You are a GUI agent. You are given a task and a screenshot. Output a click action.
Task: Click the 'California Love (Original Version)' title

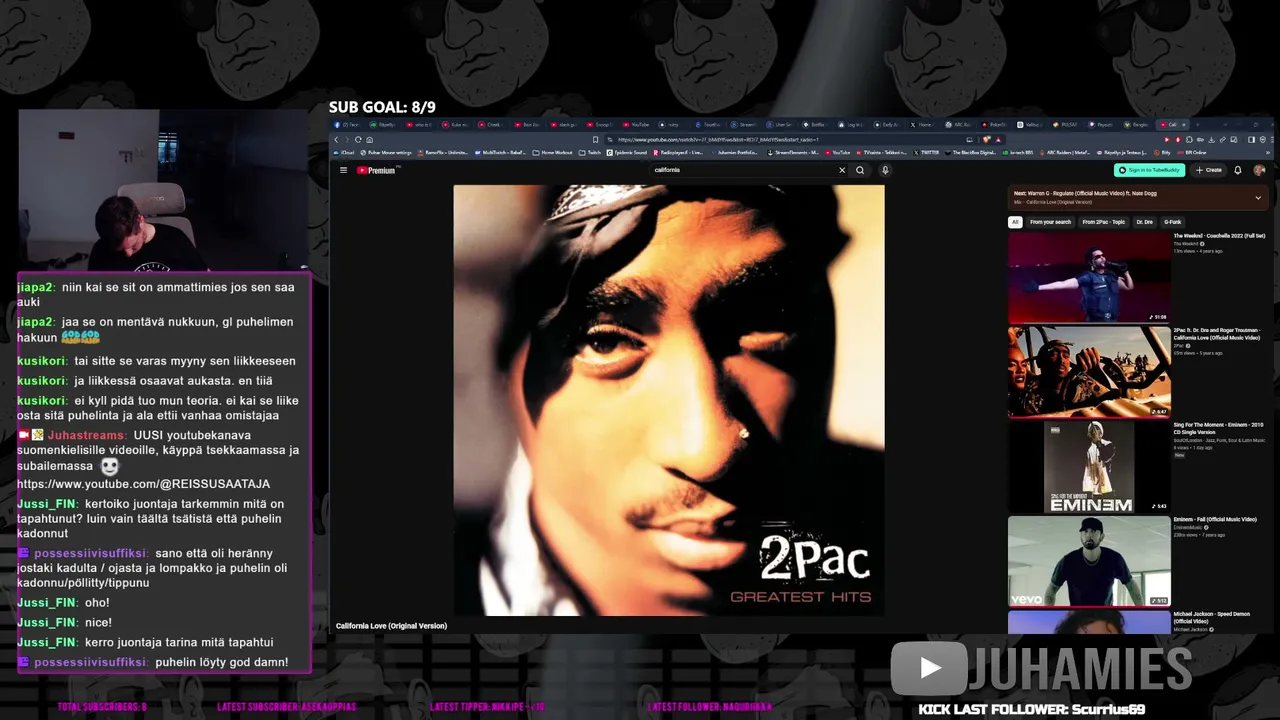[x=391, y=626]
